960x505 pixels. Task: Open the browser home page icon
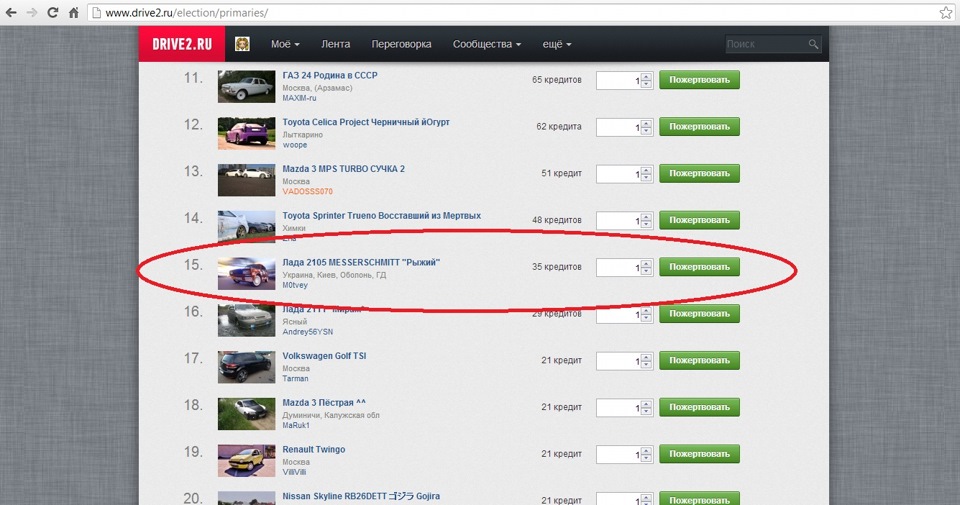tap(73, 12)
